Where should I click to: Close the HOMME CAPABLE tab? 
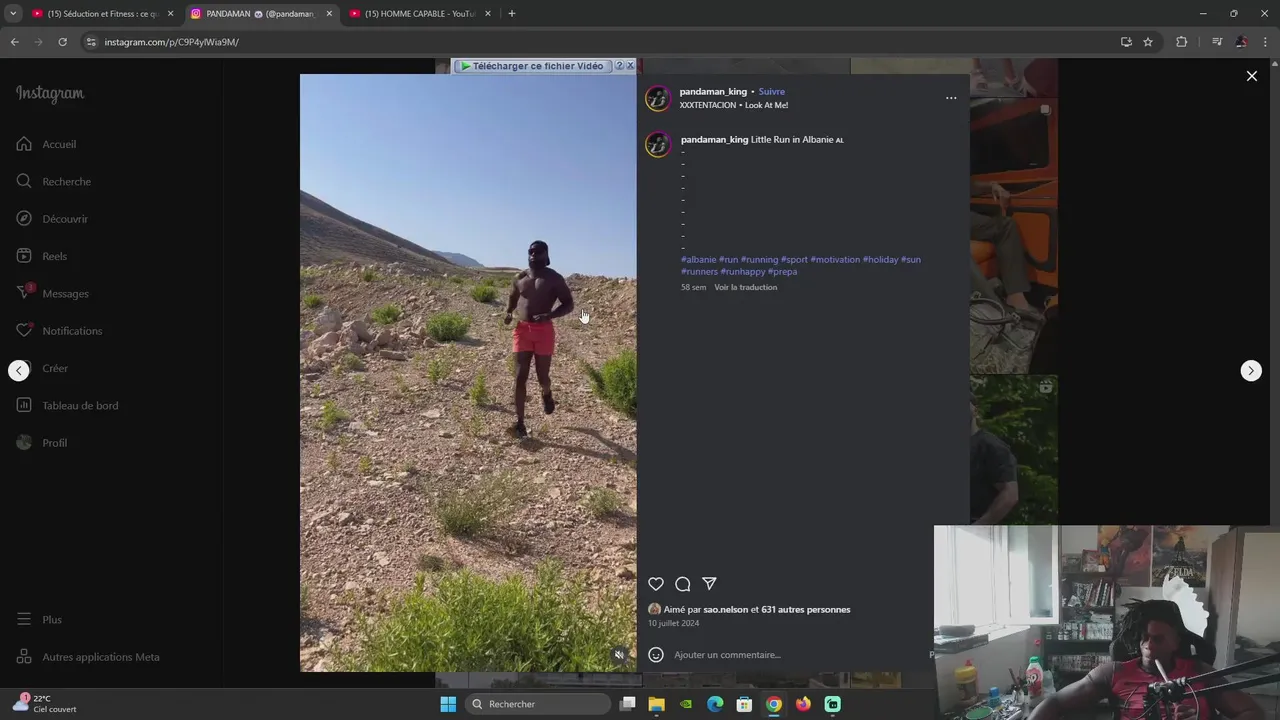(488, 14)
